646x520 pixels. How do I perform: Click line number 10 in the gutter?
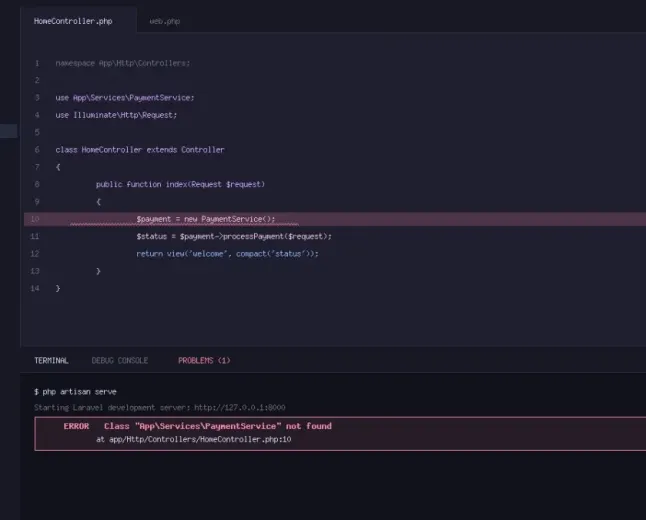[35, 219]
